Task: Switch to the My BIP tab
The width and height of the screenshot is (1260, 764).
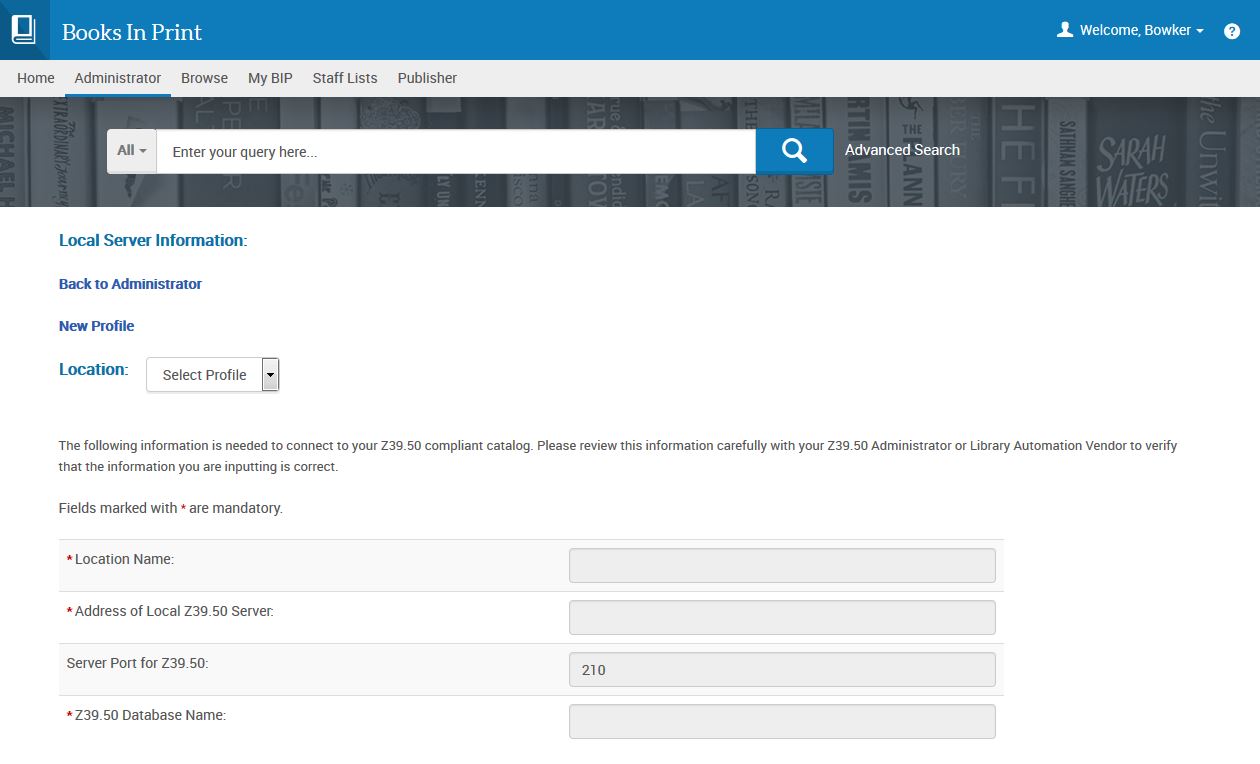Action: coord(270,78)
